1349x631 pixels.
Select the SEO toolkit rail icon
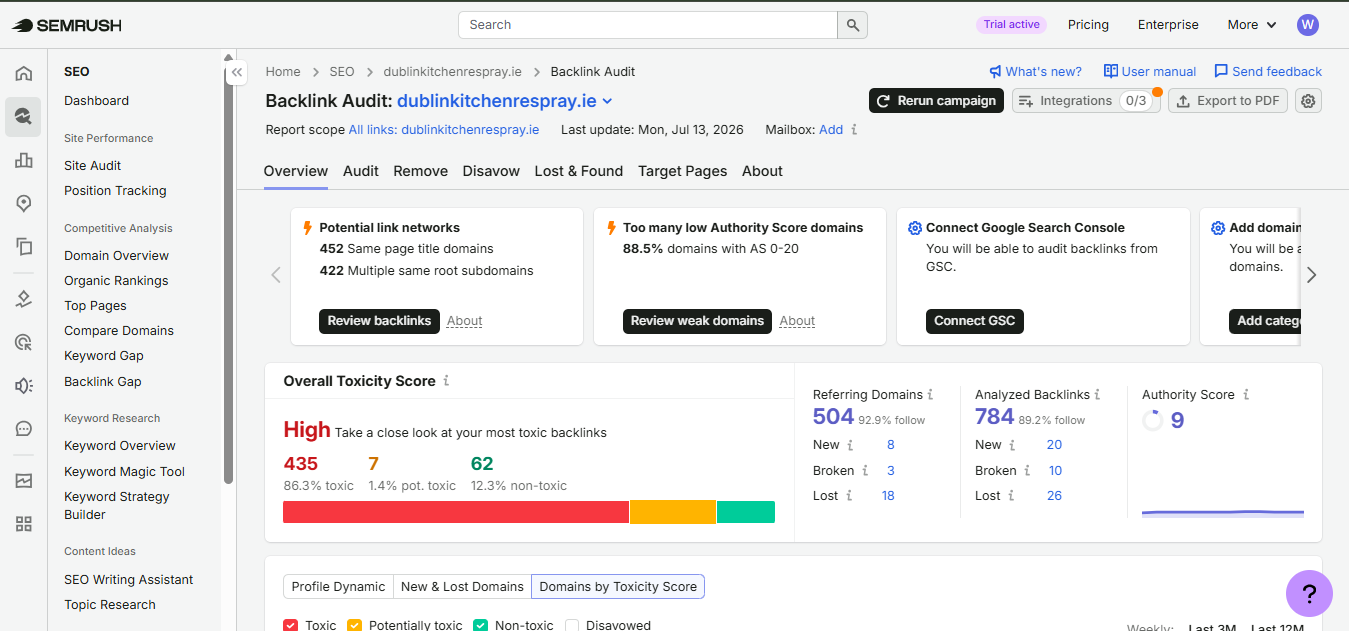[x=23, y=117]
